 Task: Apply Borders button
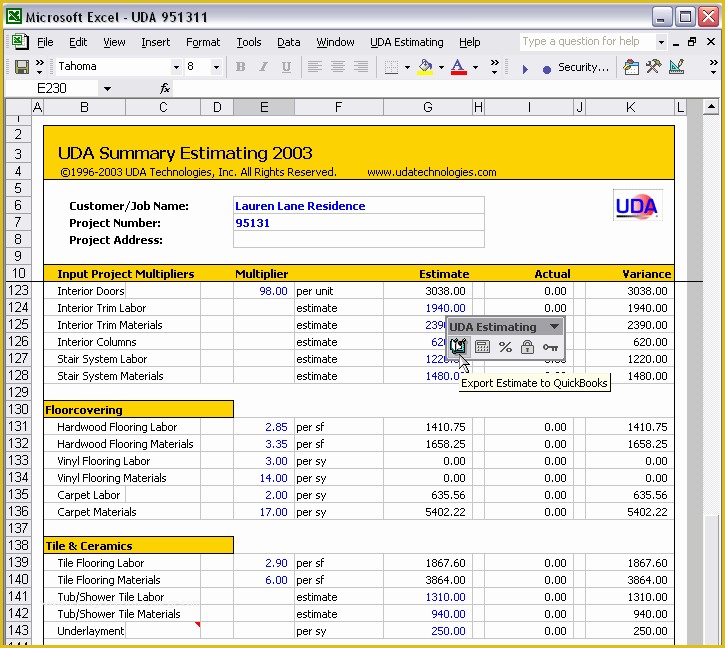click(x=391, y=67)
